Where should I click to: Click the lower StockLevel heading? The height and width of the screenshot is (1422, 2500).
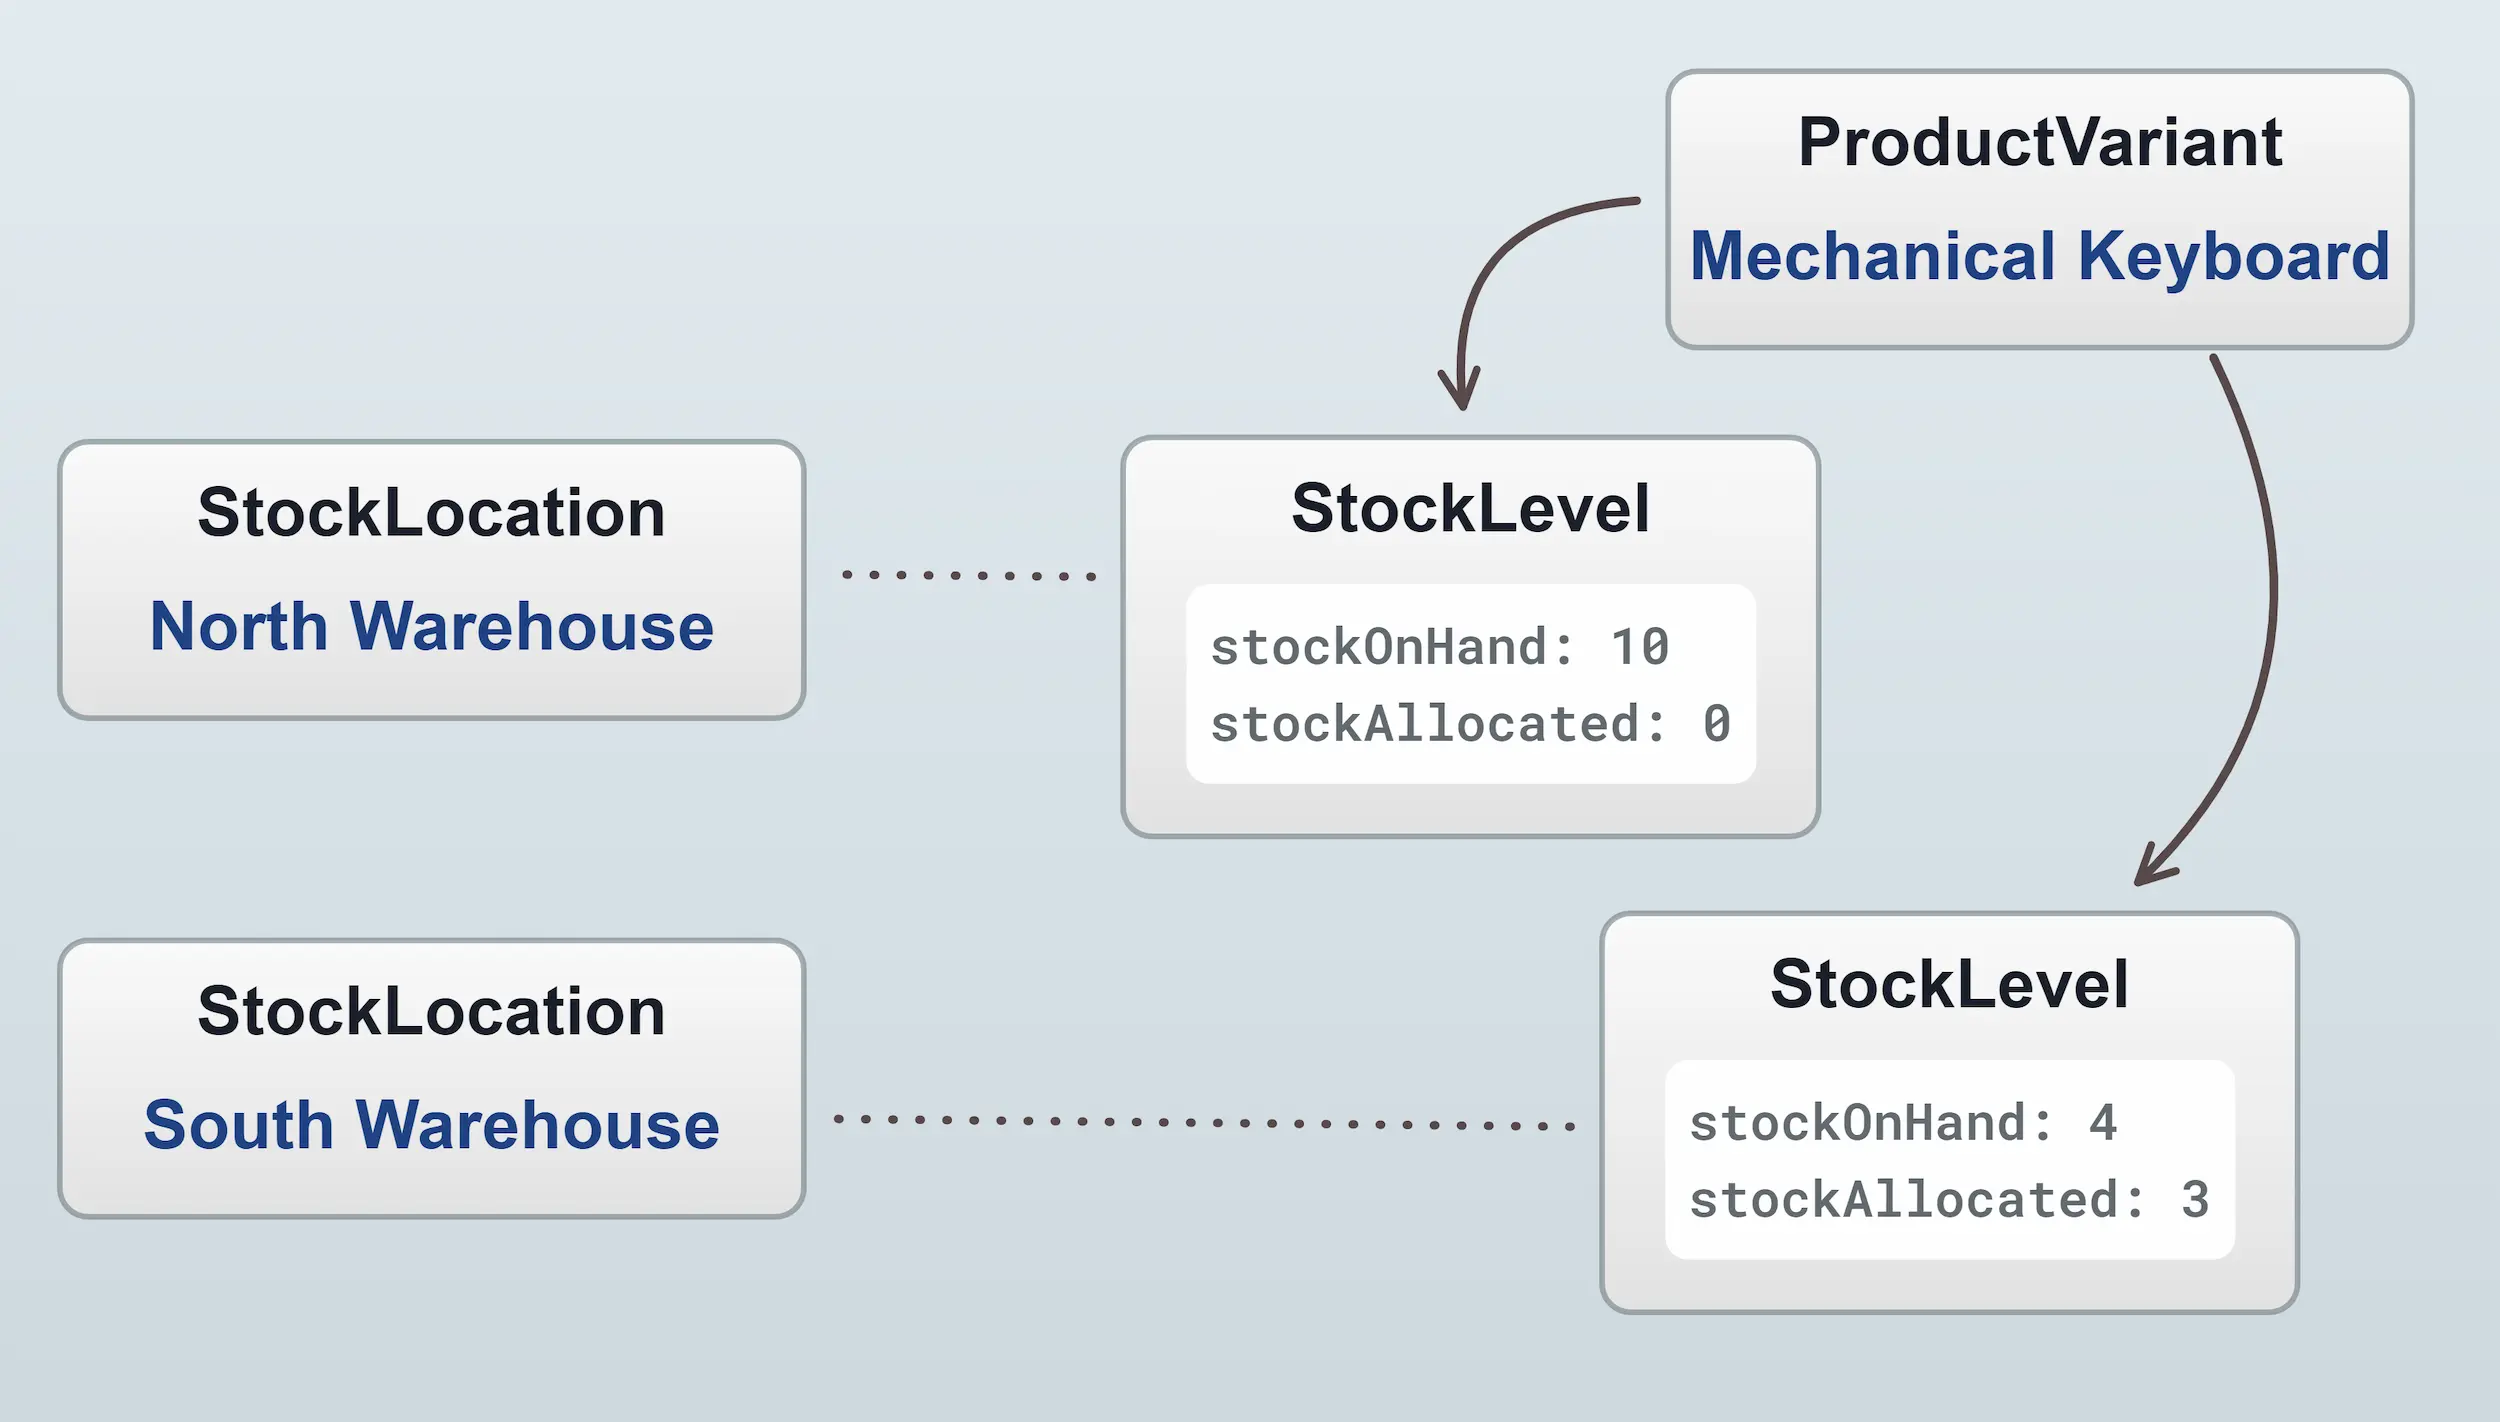[x=1948, y=984]
